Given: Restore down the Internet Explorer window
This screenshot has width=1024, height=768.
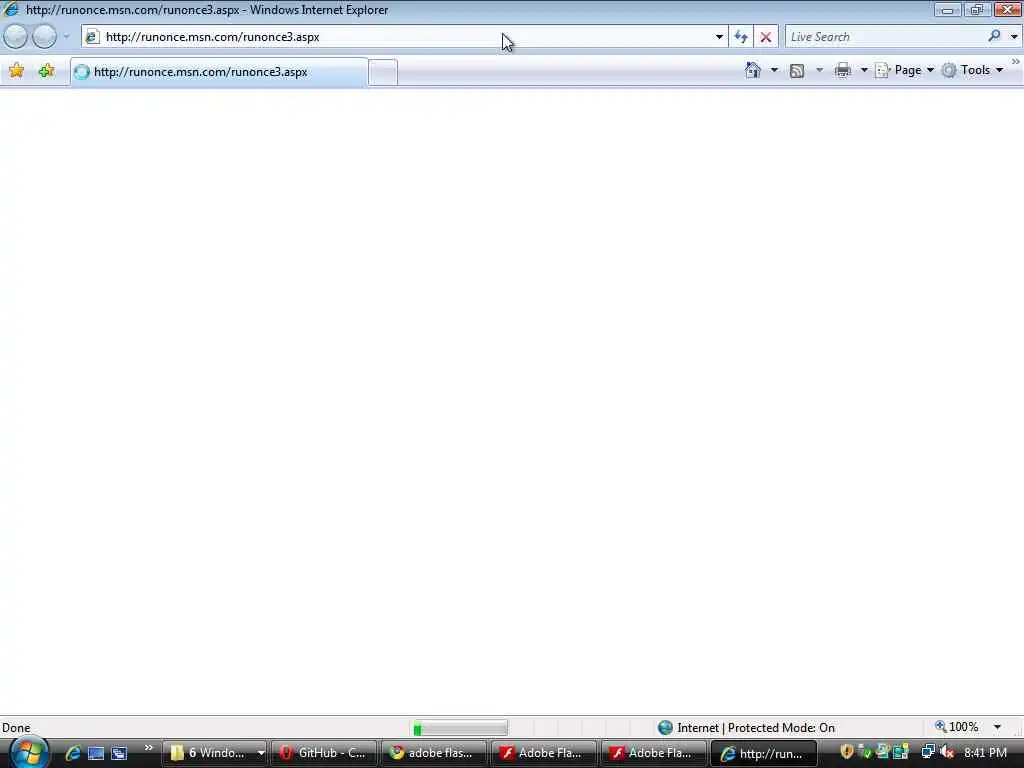Looking at the screenshot, I should pos(976,9).
